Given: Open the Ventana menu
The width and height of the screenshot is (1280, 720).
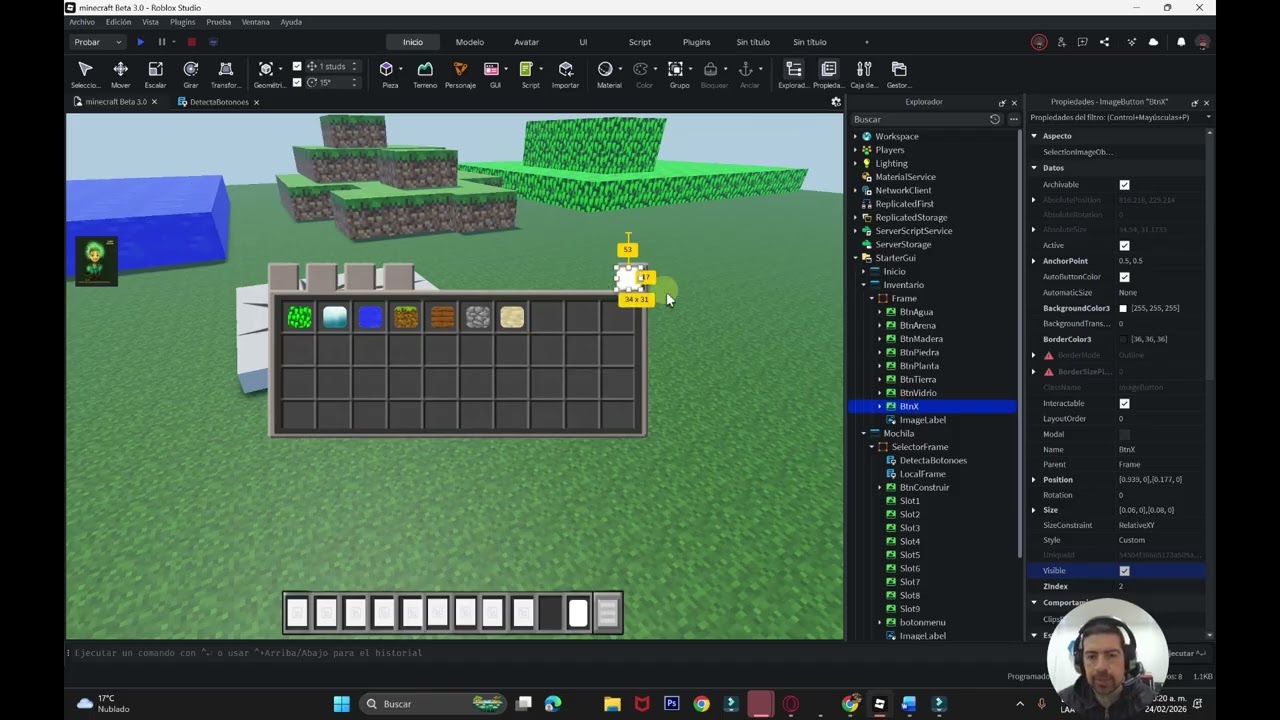Looking at the screenshot, I should pyautogui.click(x=255, y=22).
